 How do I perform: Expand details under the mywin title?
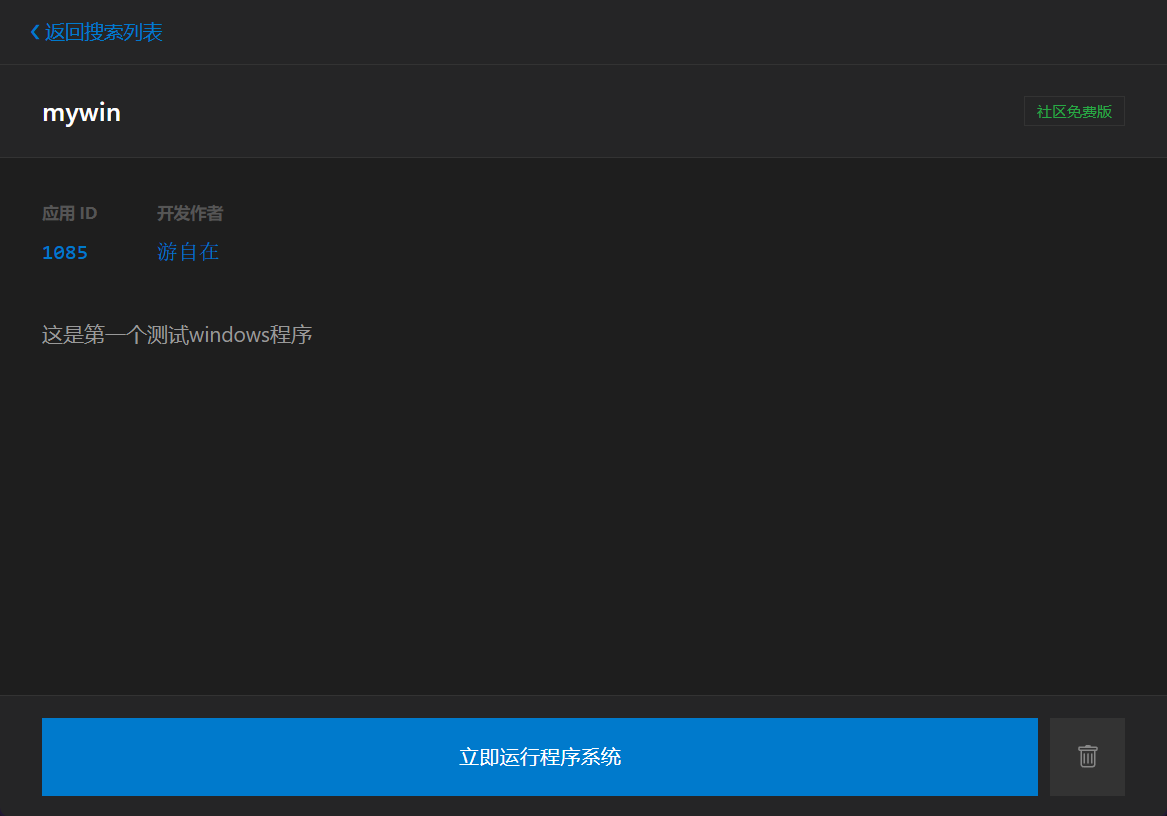pyautogui.click(x=81, y=112)
